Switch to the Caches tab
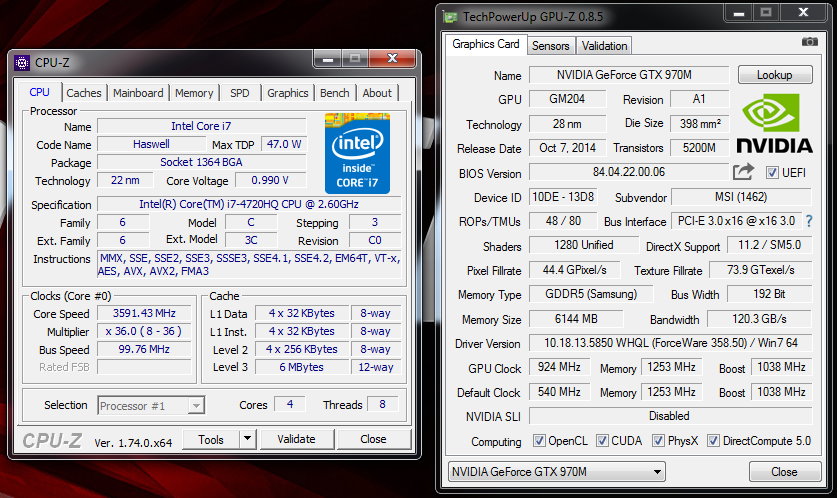This screenshot has width=837, height=498. [84, 93]
